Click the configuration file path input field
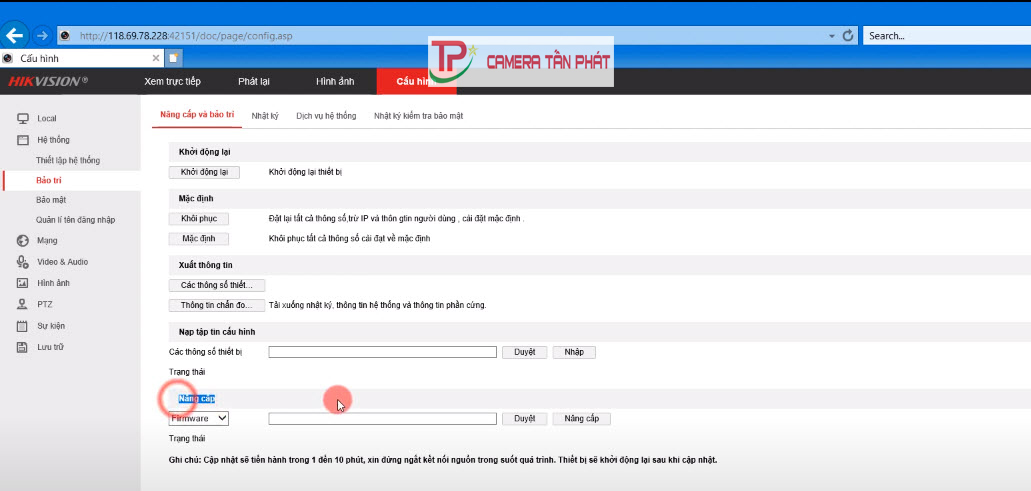The height and width of the screenshot is (491, 1031). point(382,352)
